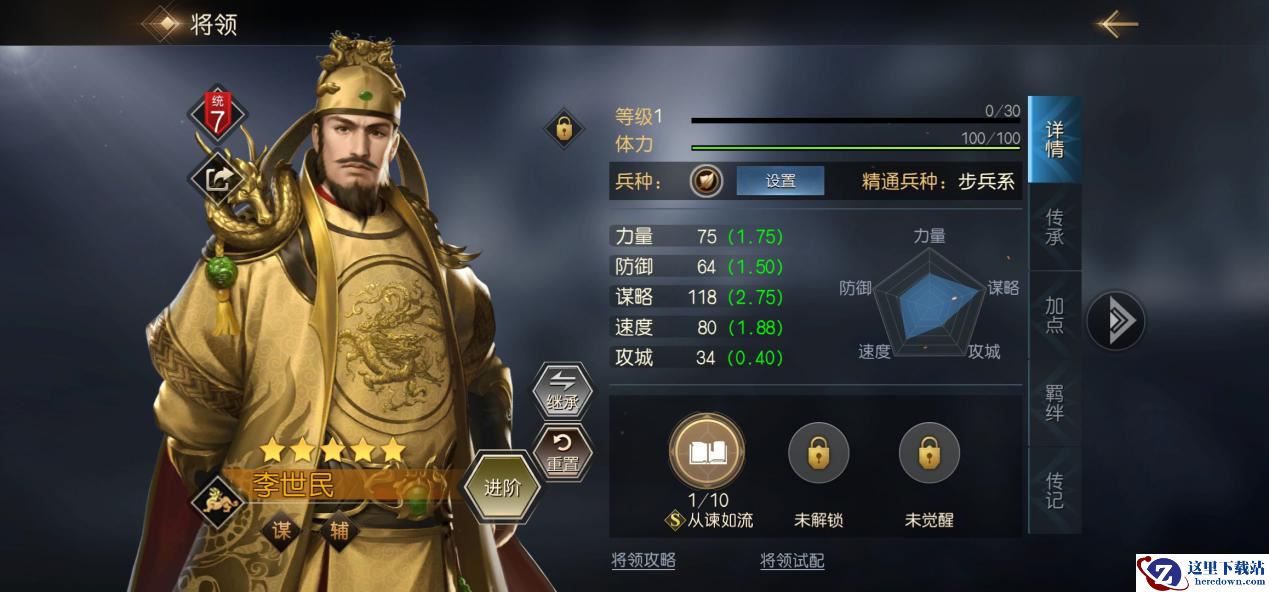1269x592 pixels.
Task: Select the 进阶 advance hexagon button
Action: pos(503,488)
